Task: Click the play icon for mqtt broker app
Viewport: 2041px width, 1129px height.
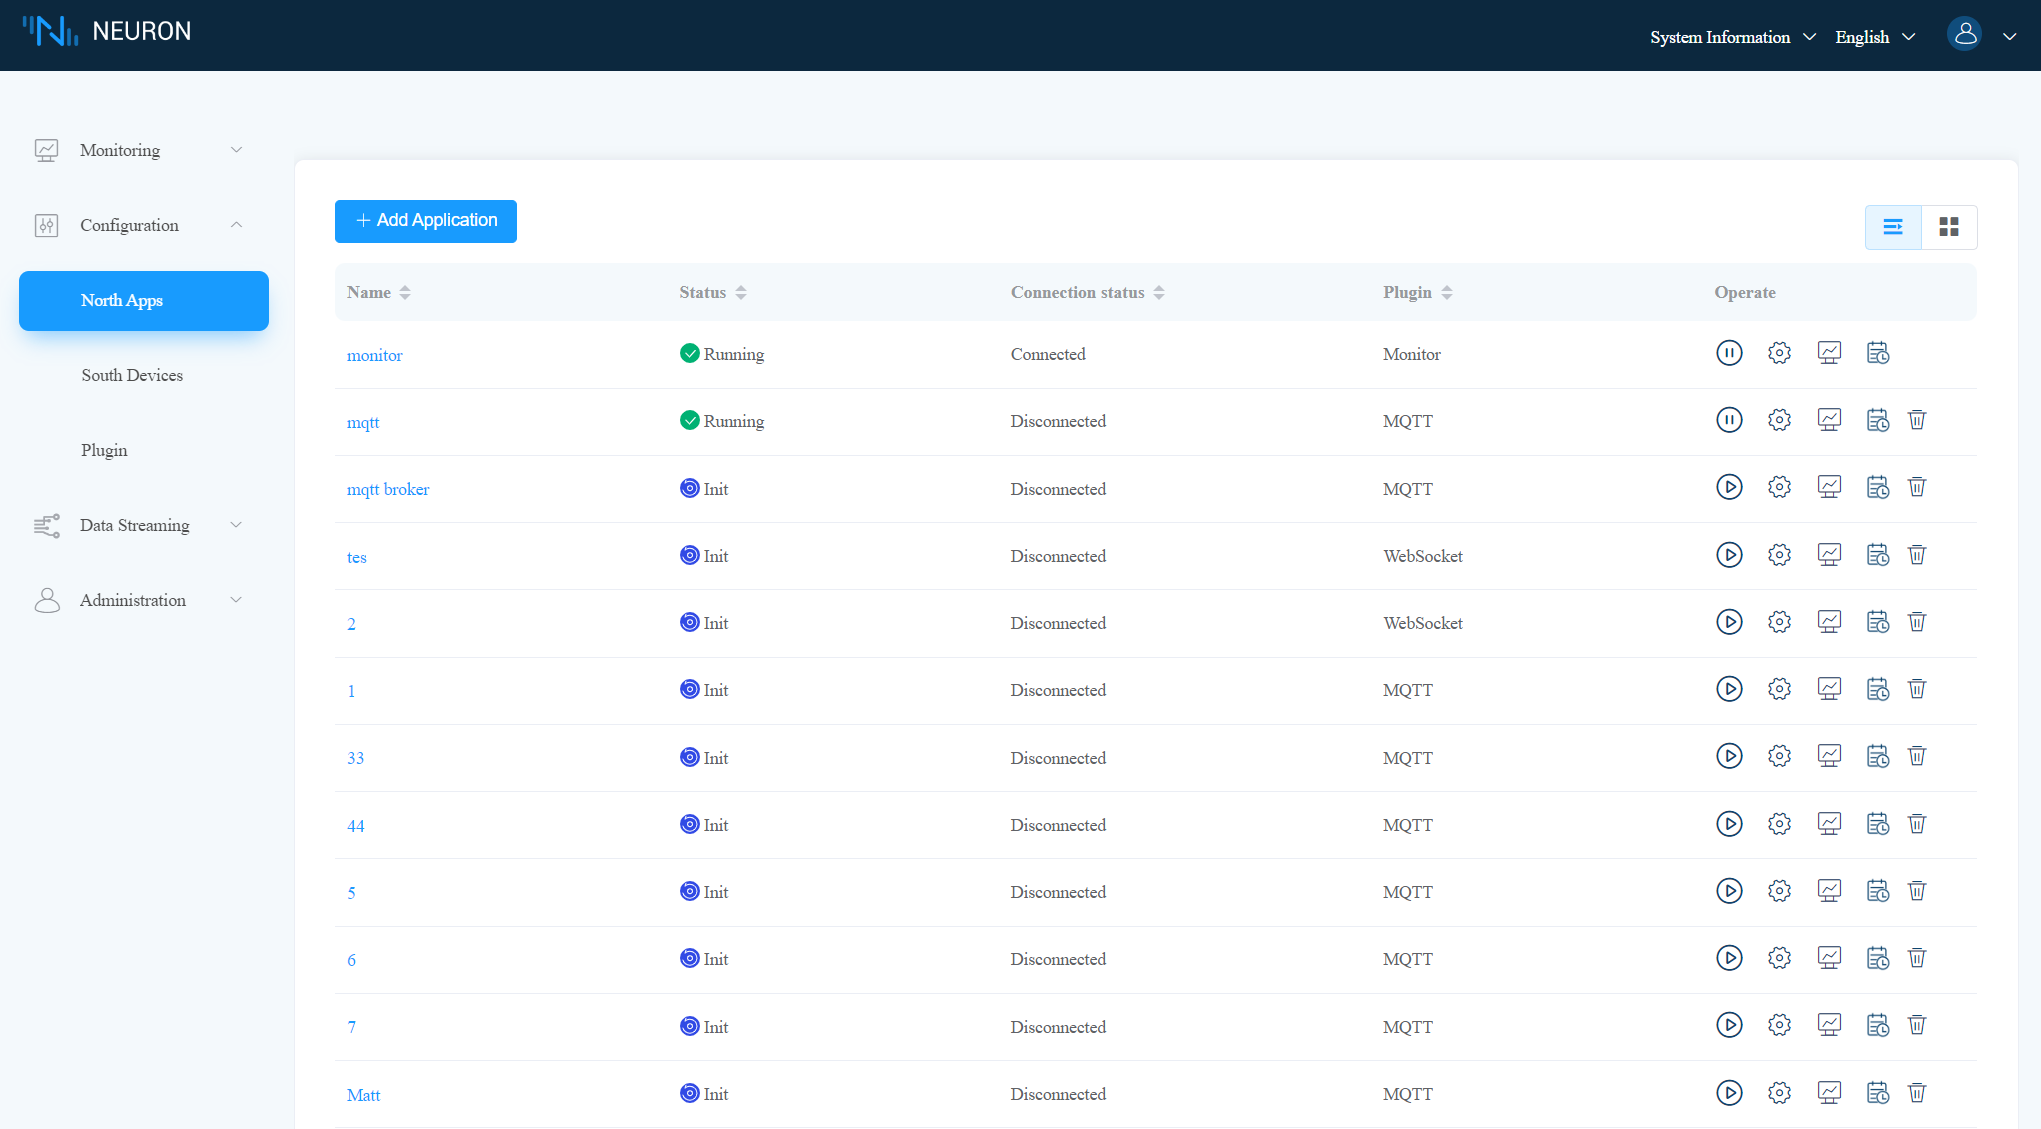Action: tap(1728, 487)
